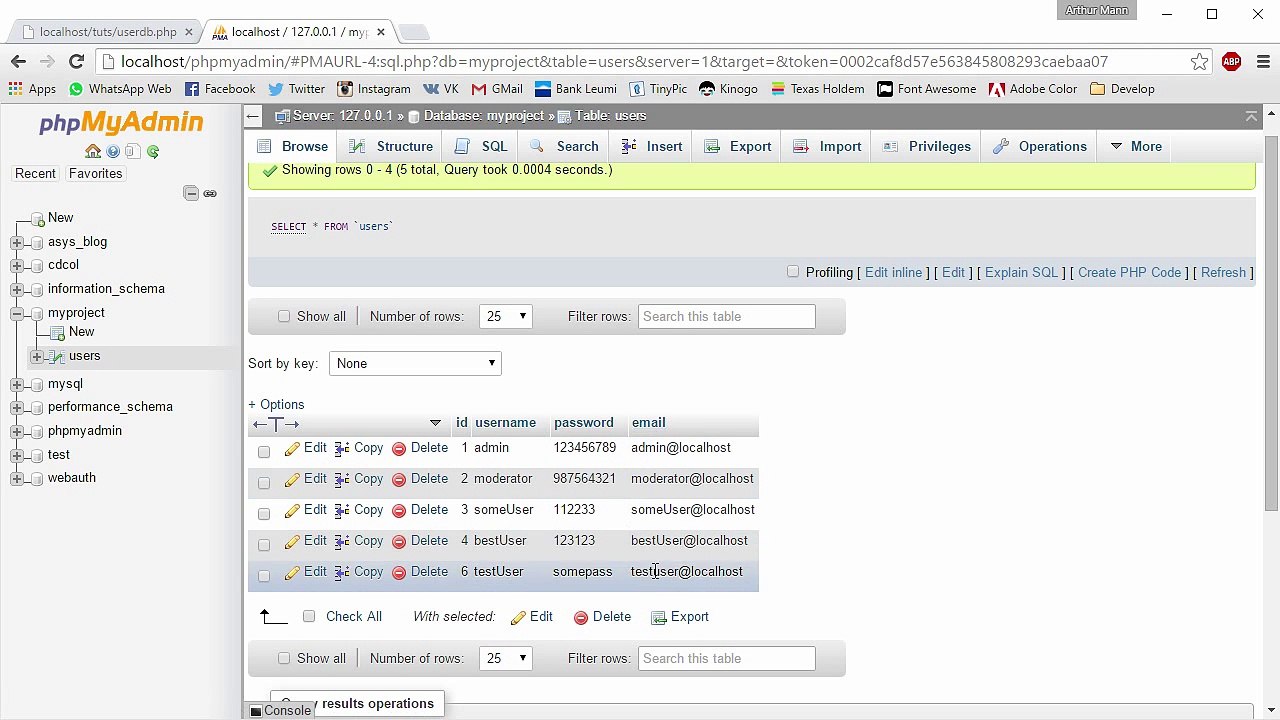Screen dimensions: 1280x720
Task: Enable the top Show all checkbox
Action: (284, 316)
